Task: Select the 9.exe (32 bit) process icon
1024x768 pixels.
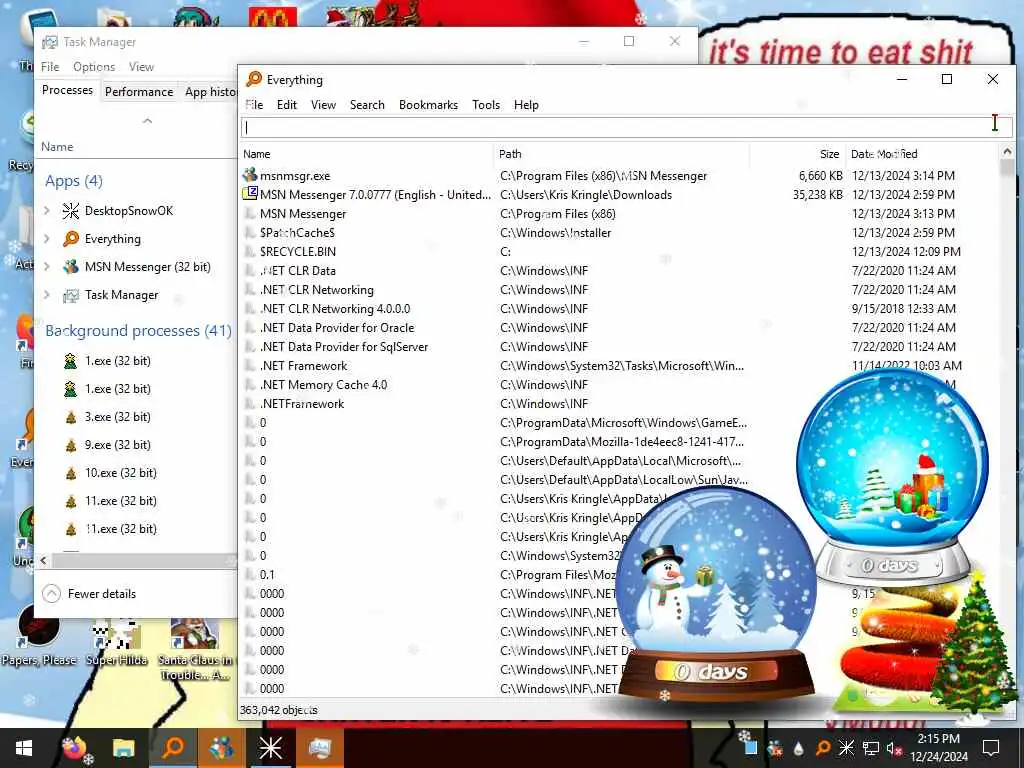Action: [x=71, y=445]
